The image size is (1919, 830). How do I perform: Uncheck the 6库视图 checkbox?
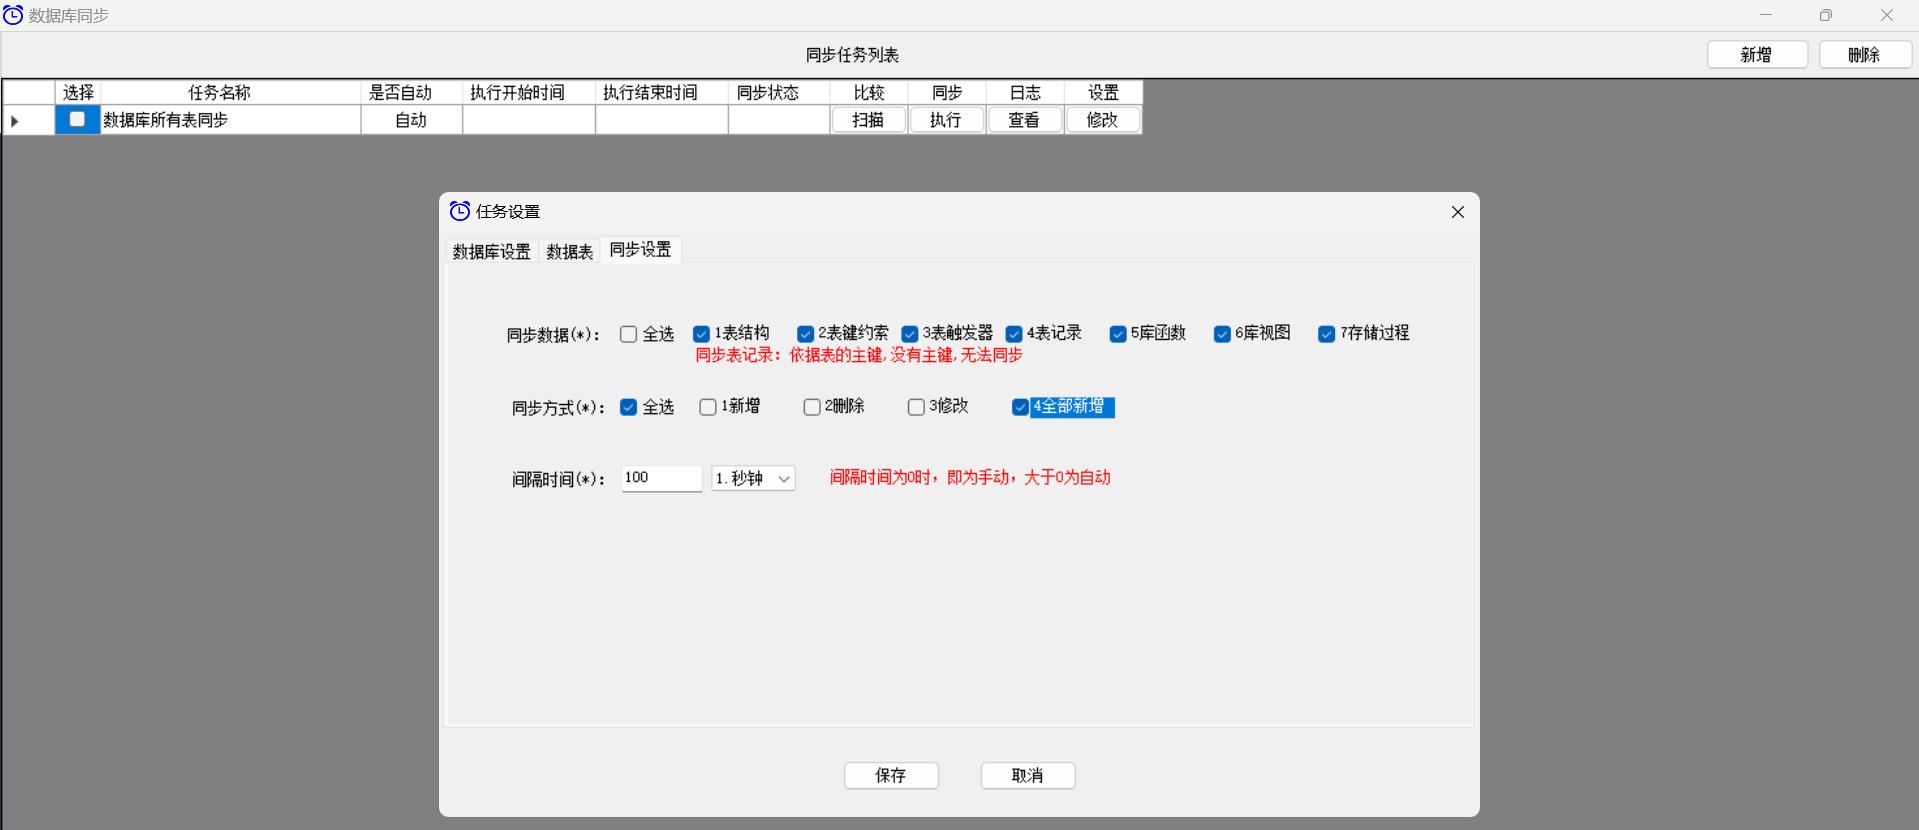point(1222,334)
